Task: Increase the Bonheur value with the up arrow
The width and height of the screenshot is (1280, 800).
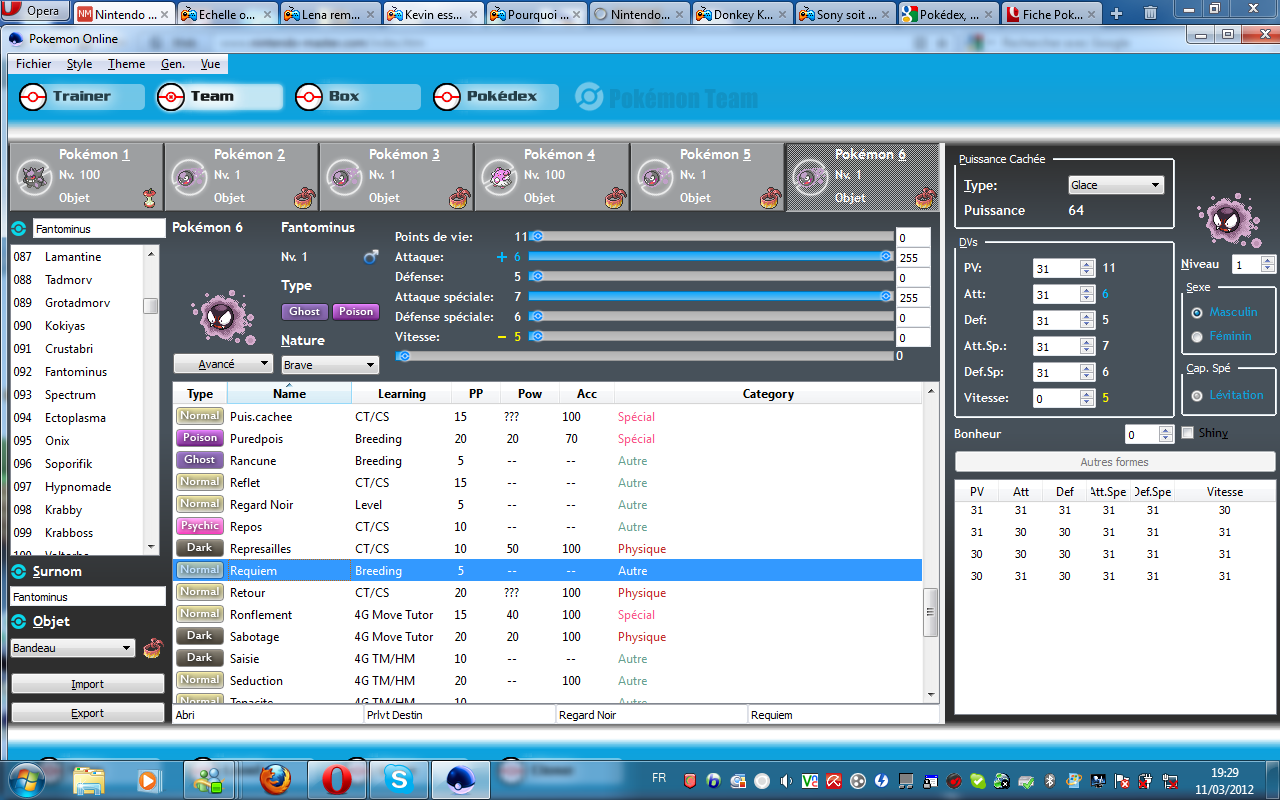Action: click(1165, 430)
